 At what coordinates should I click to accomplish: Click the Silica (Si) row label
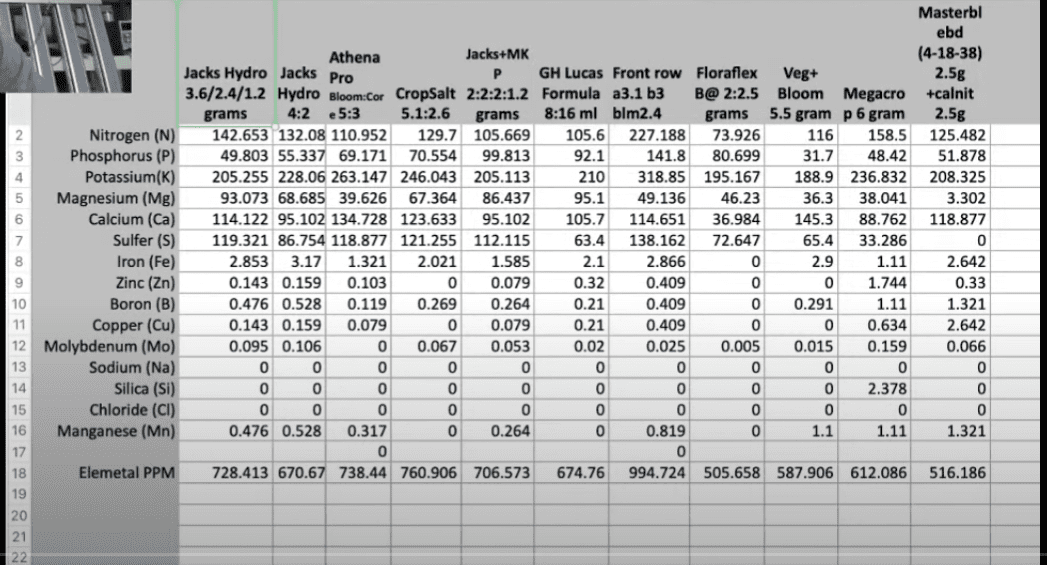[x=144, y=389]
